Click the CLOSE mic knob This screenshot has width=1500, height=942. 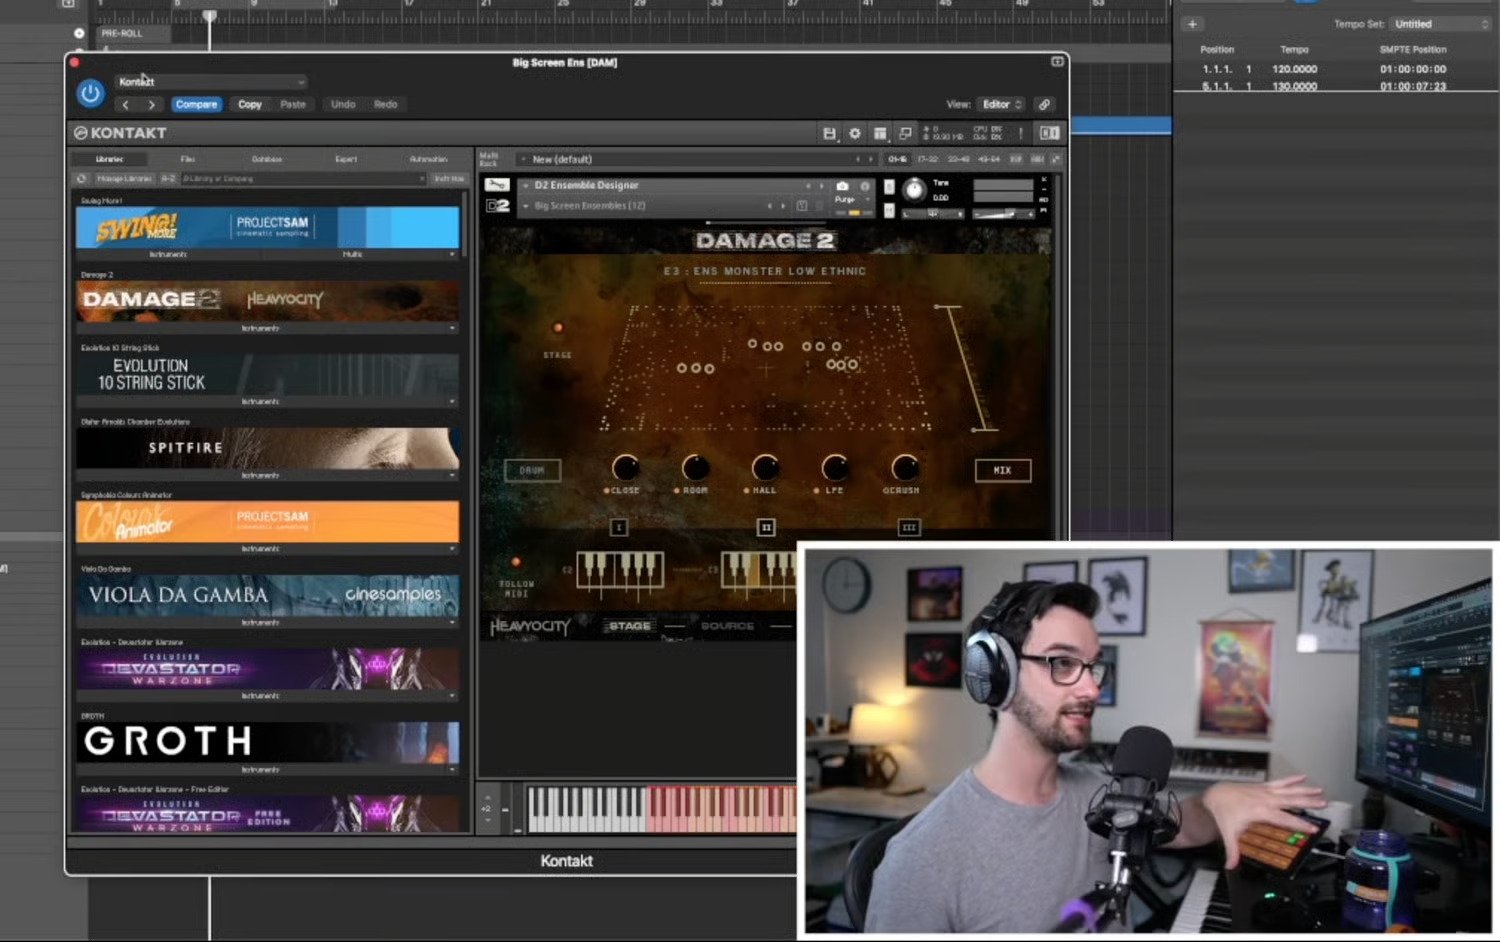tap(626, 467)
